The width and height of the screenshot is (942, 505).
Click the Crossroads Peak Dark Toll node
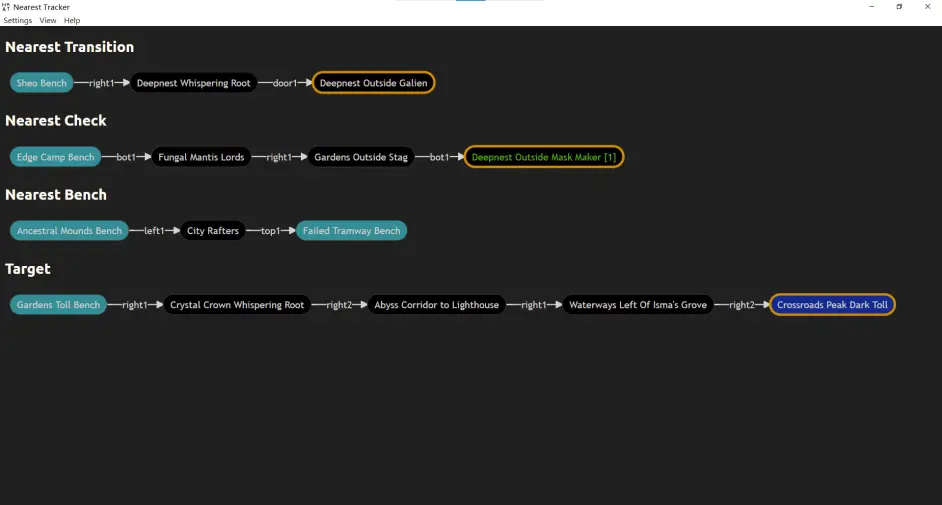point(833,304)
